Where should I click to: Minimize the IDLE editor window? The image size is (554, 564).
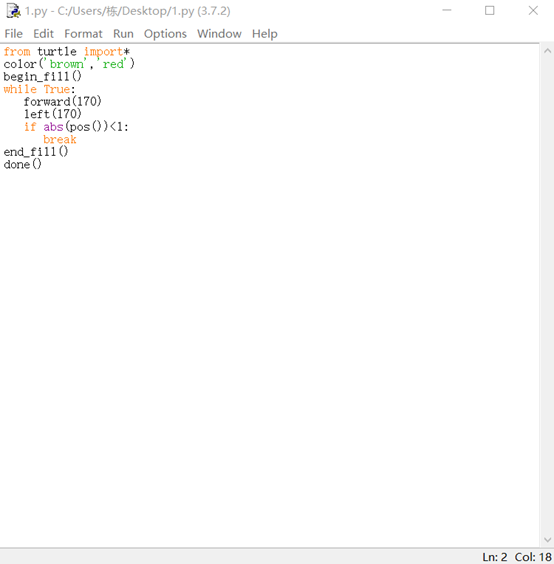[x=447, y=10]
